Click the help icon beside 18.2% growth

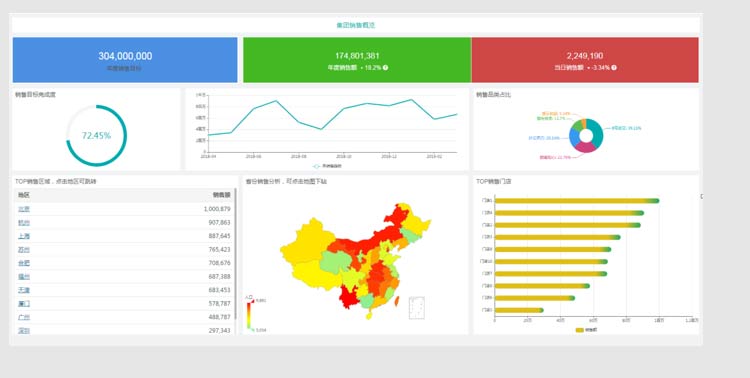pyautogui.click(x=386, y=68)
